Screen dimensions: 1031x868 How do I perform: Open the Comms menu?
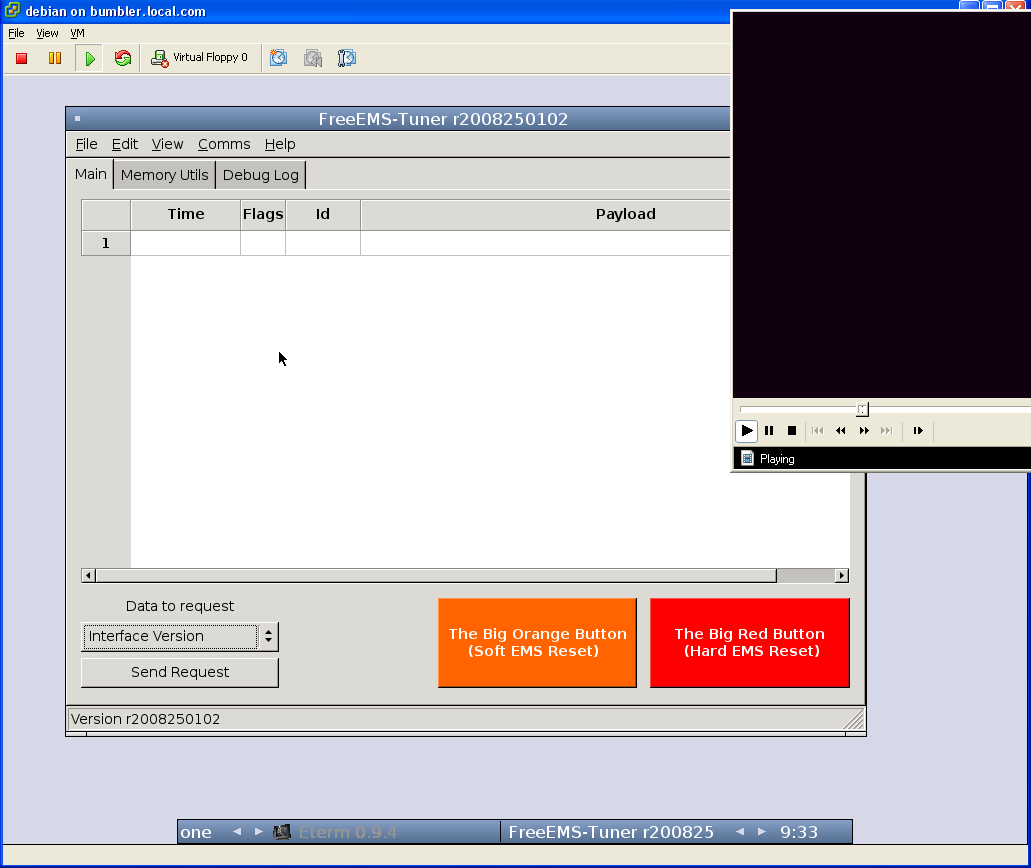pyautogui.click(x=224, y=144)
